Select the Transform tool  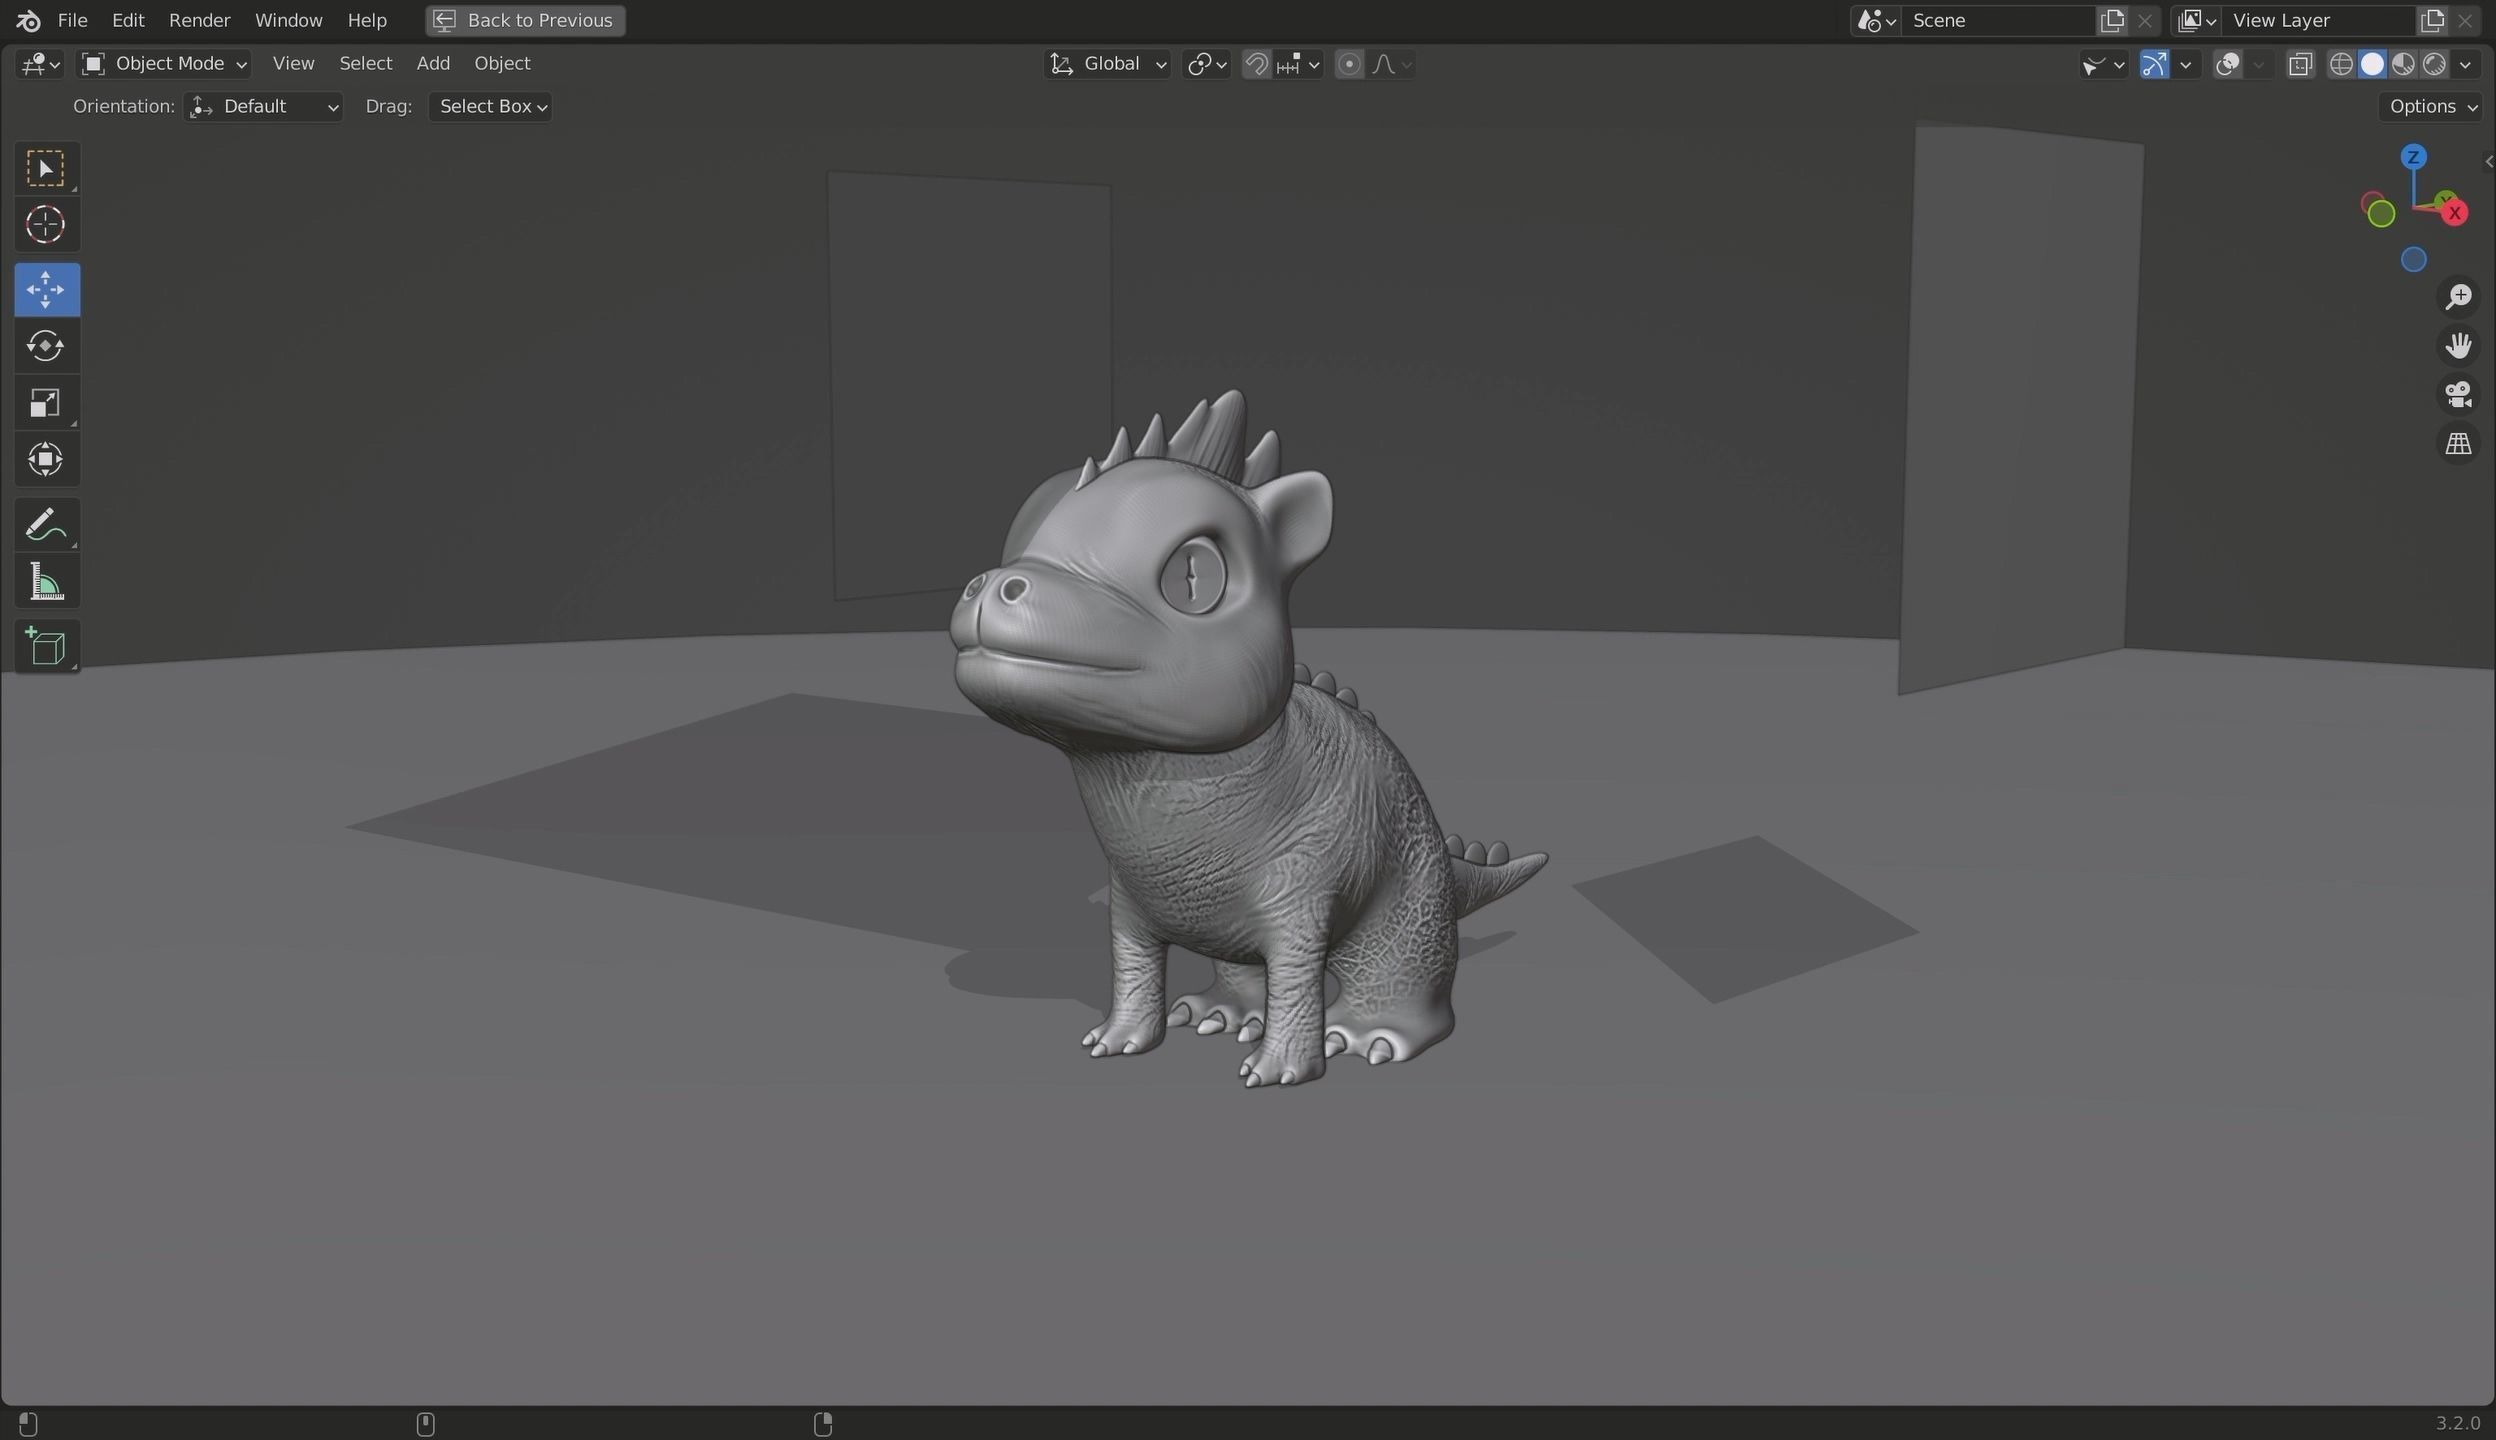pyautogui.click(x=46, y=460)
